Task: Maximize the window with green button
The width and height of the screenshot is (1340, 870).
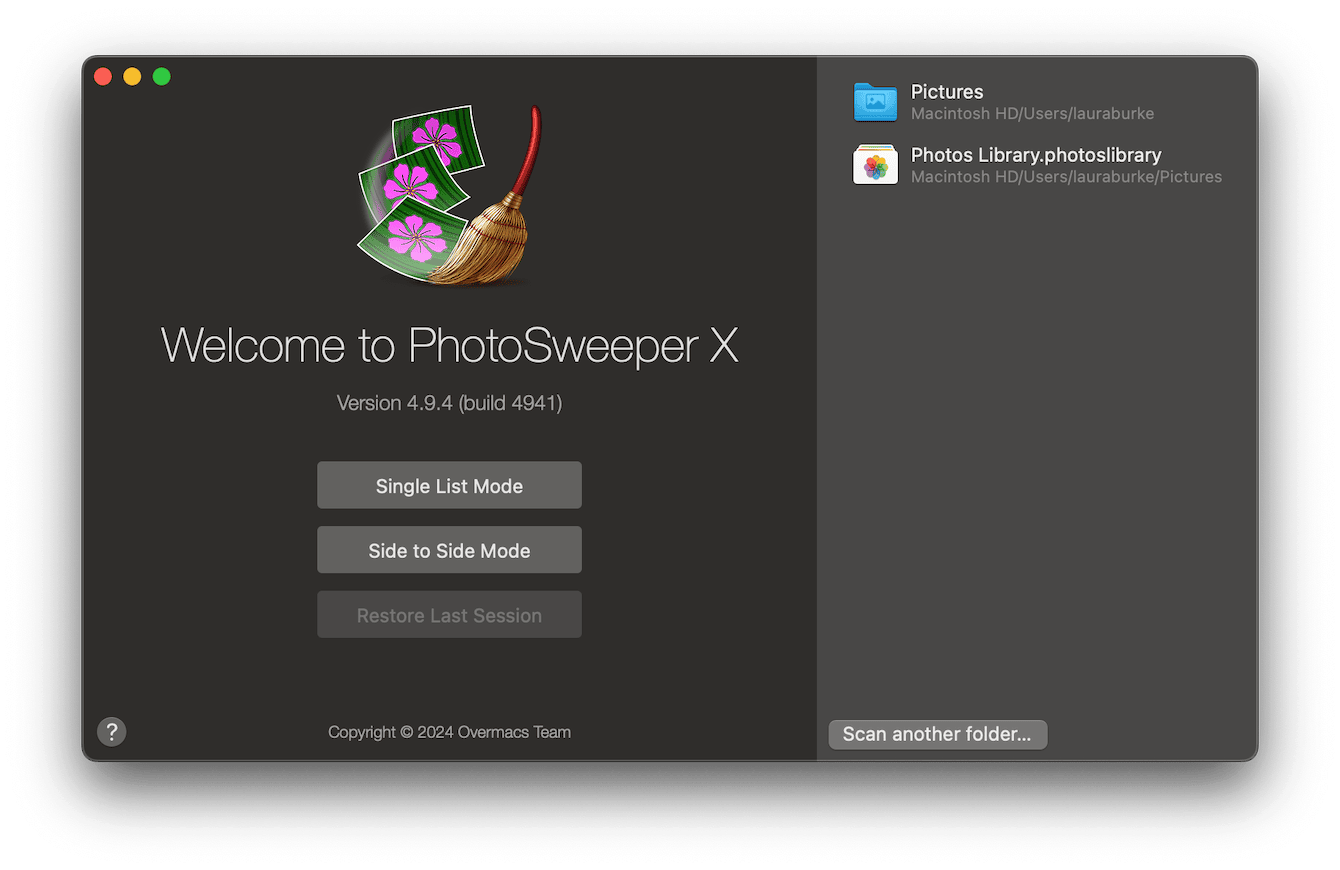Action: (x=161, y=76)
